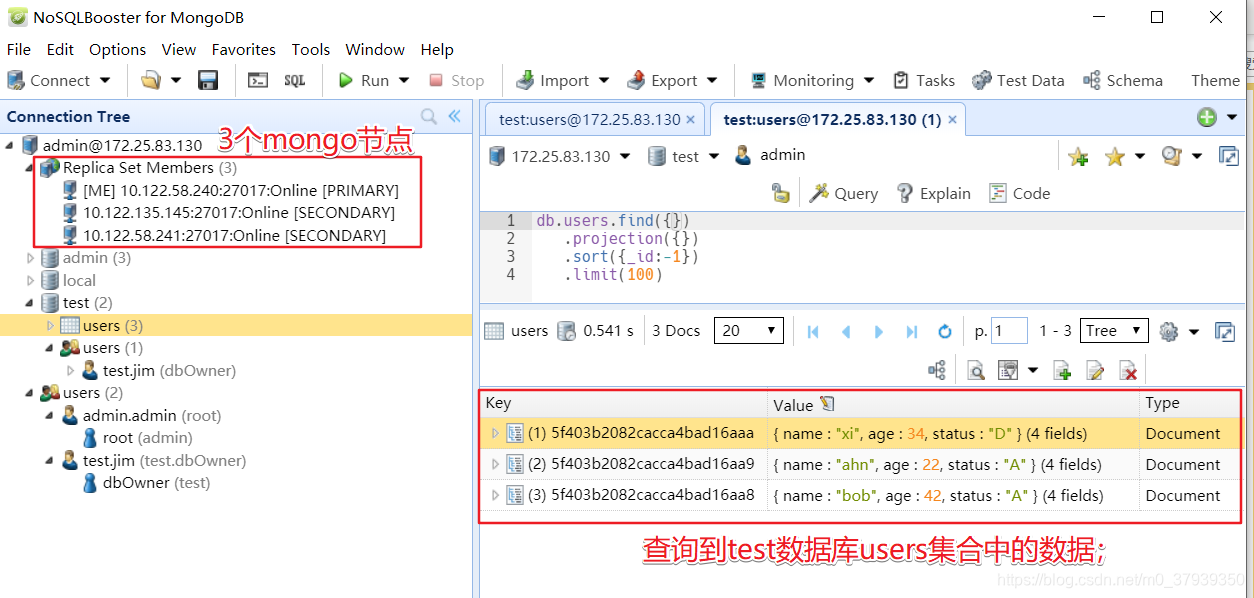Open the Query builder
The width and height of the screenshot is (1254, 598).
[843, 193]
